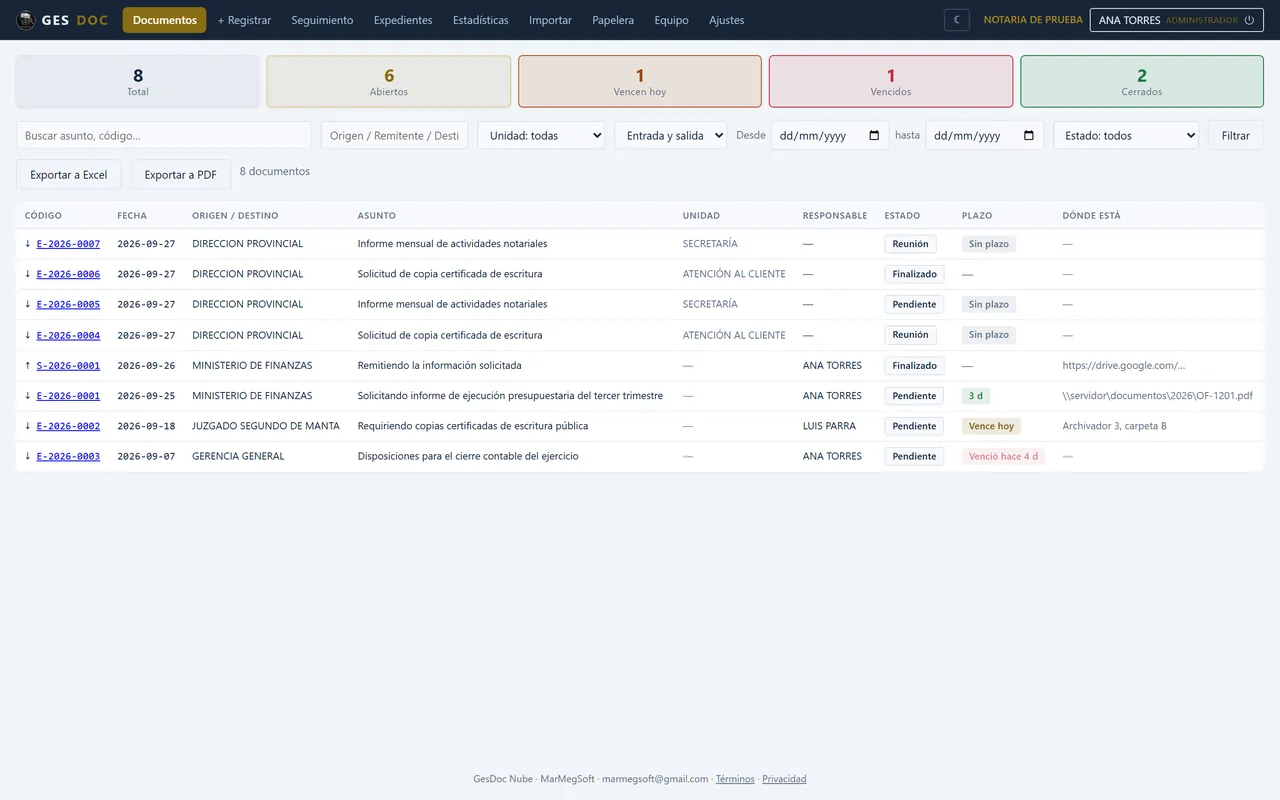
Task: Open the calendar picker for Desde date
Action: 874,136
